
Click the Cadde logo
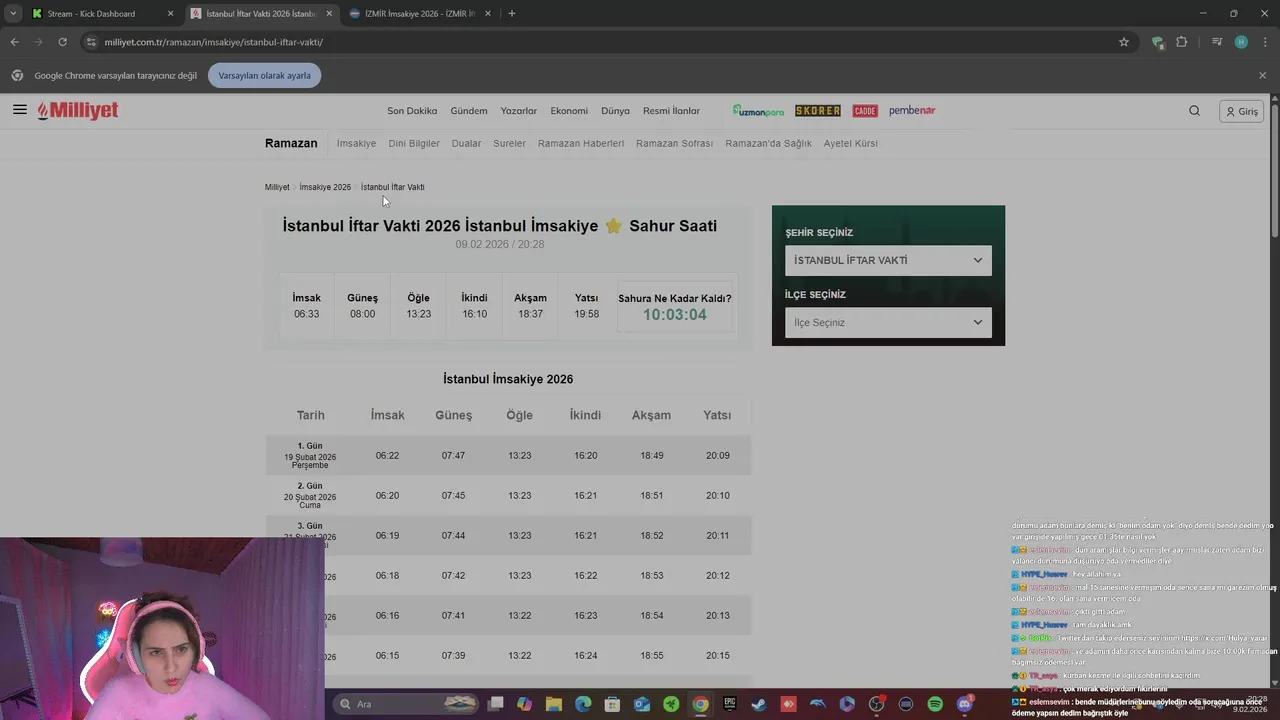click(865, 111)
